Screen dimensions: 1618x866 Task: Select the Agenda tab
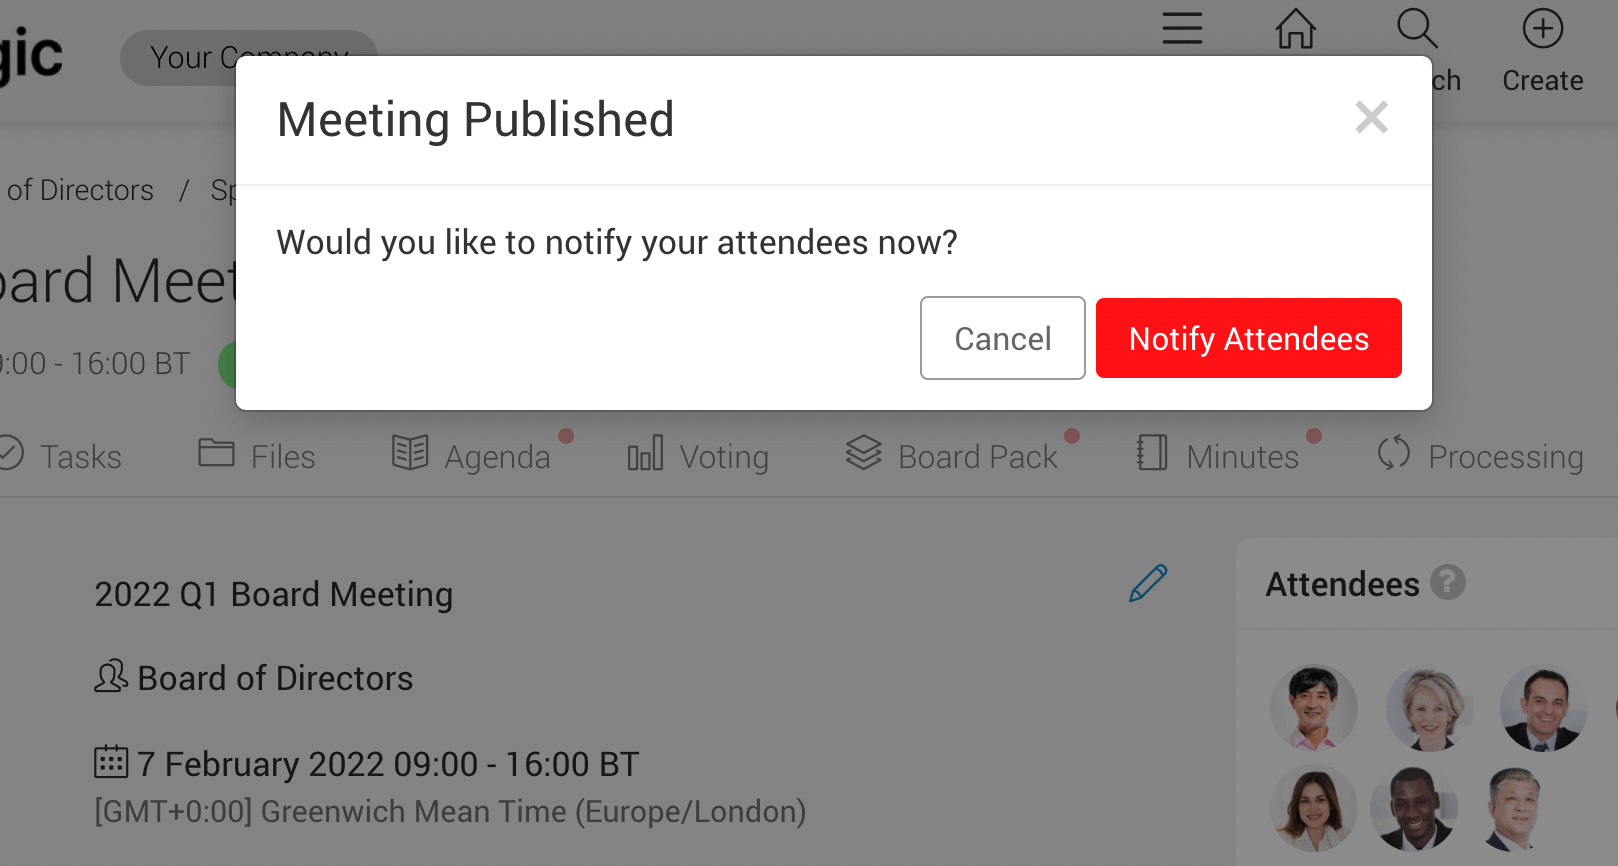click(472, 456)
